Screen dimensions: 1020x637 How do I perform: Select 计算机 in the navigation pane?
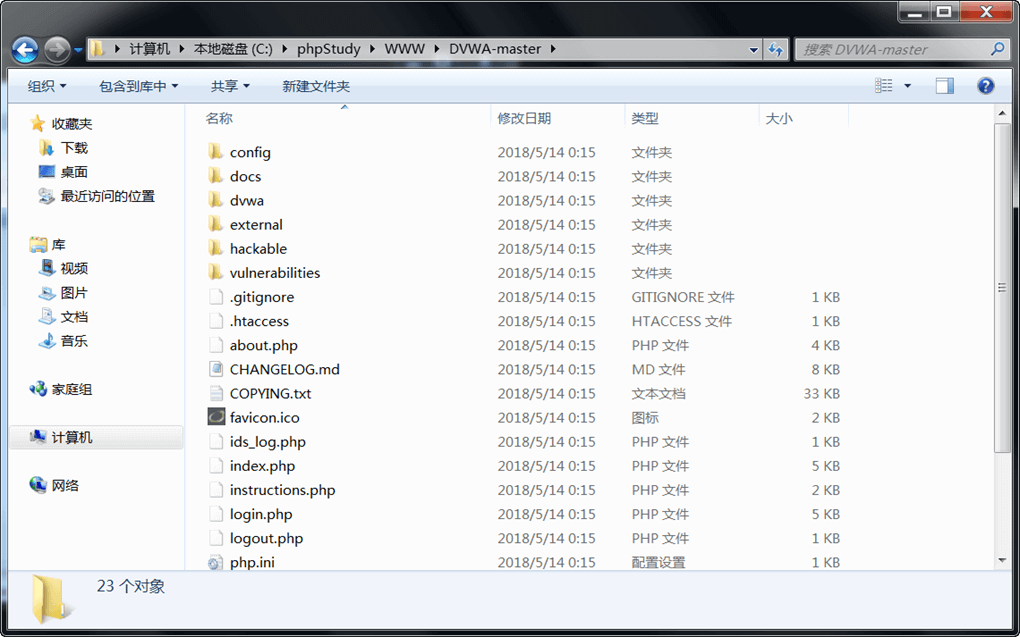tap(96, 437)
